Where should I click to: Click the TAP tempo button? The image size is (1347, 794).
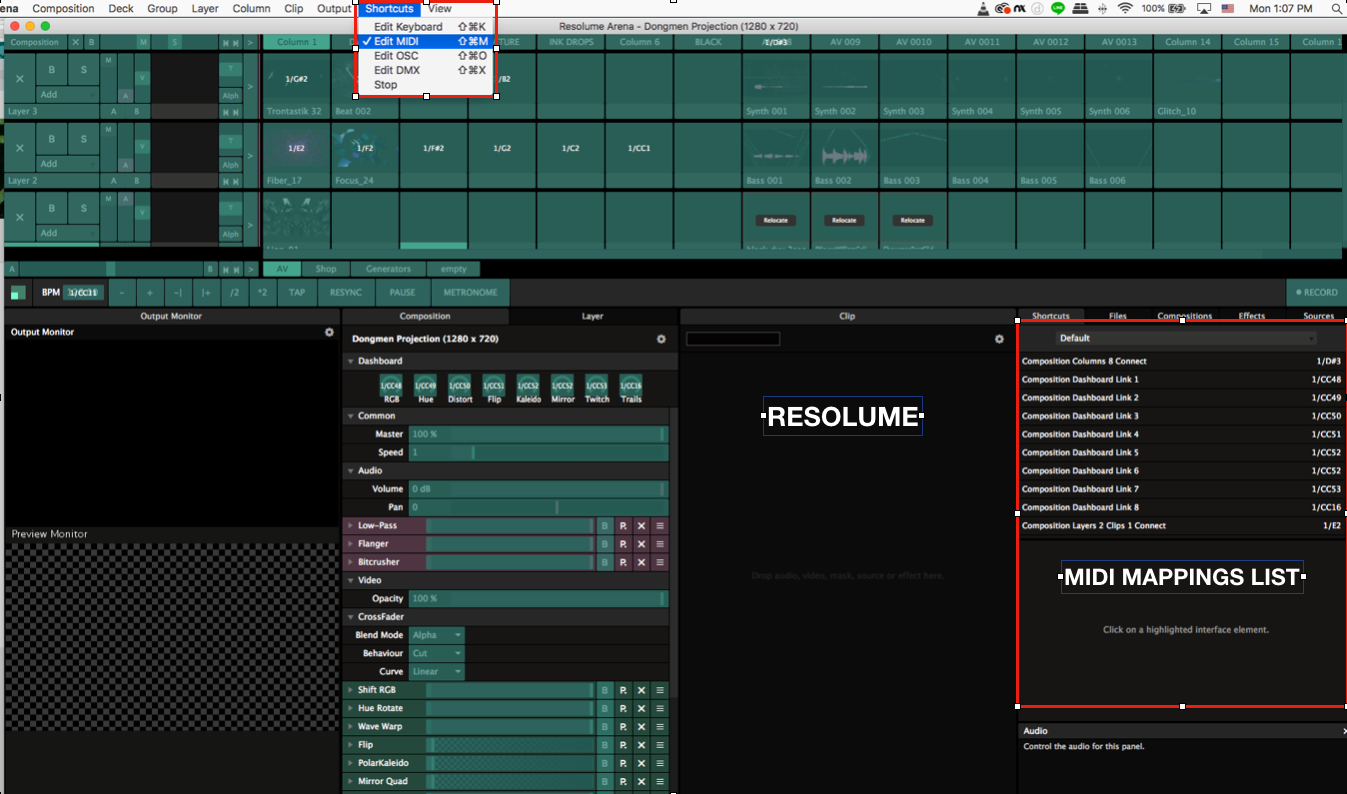click(297, 293)
